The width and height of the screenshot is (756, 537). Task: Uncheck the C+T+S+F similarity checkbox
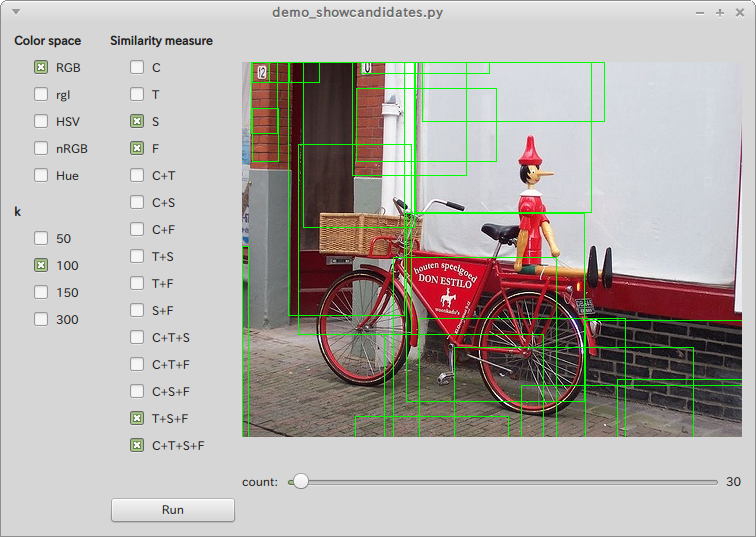137,445
